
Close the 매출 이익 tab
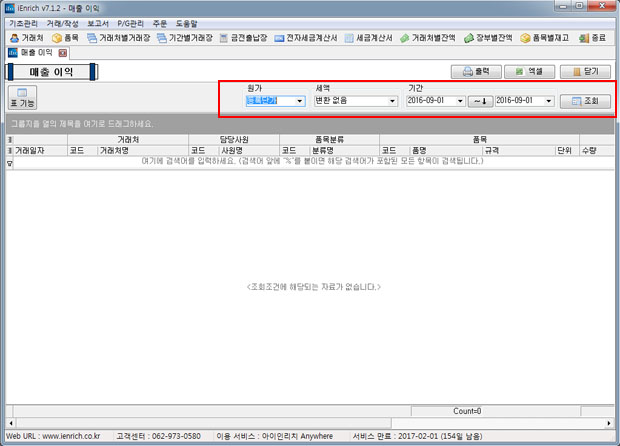coord(59,52)
